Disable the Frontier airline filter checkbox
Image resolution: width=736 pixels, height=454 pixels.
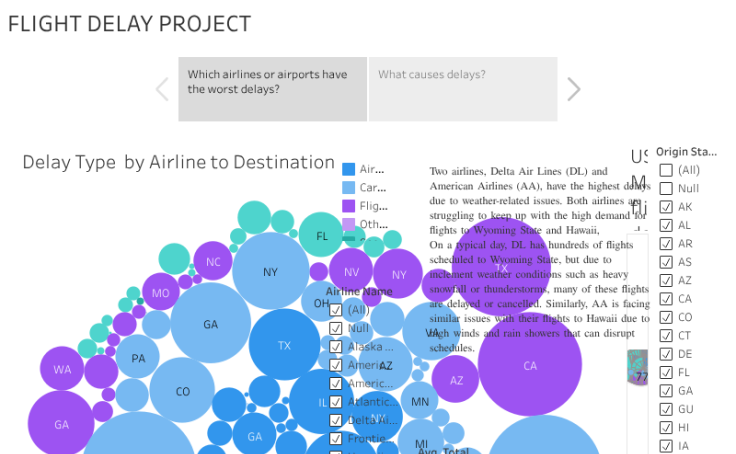[336, 439]
